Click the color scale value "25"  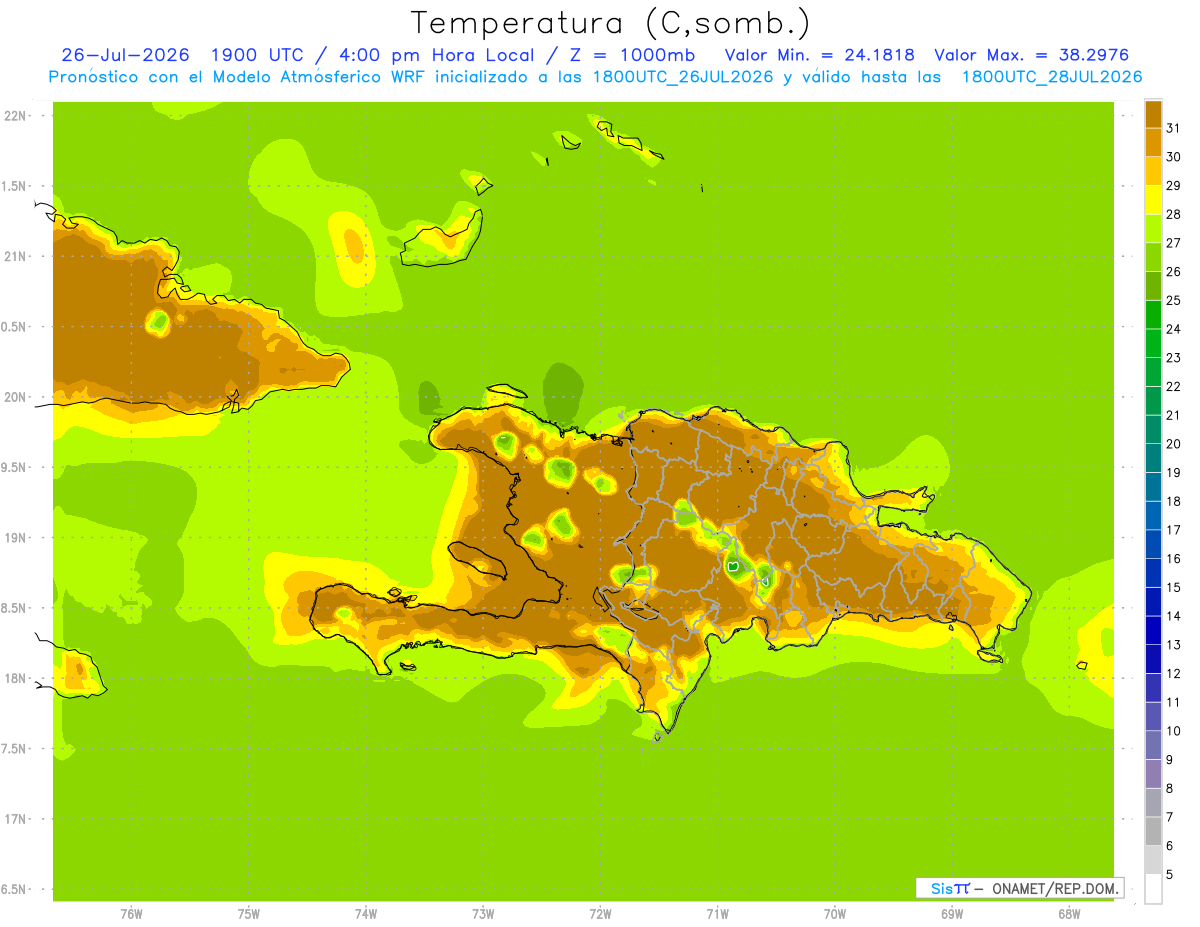point(1173,300)
